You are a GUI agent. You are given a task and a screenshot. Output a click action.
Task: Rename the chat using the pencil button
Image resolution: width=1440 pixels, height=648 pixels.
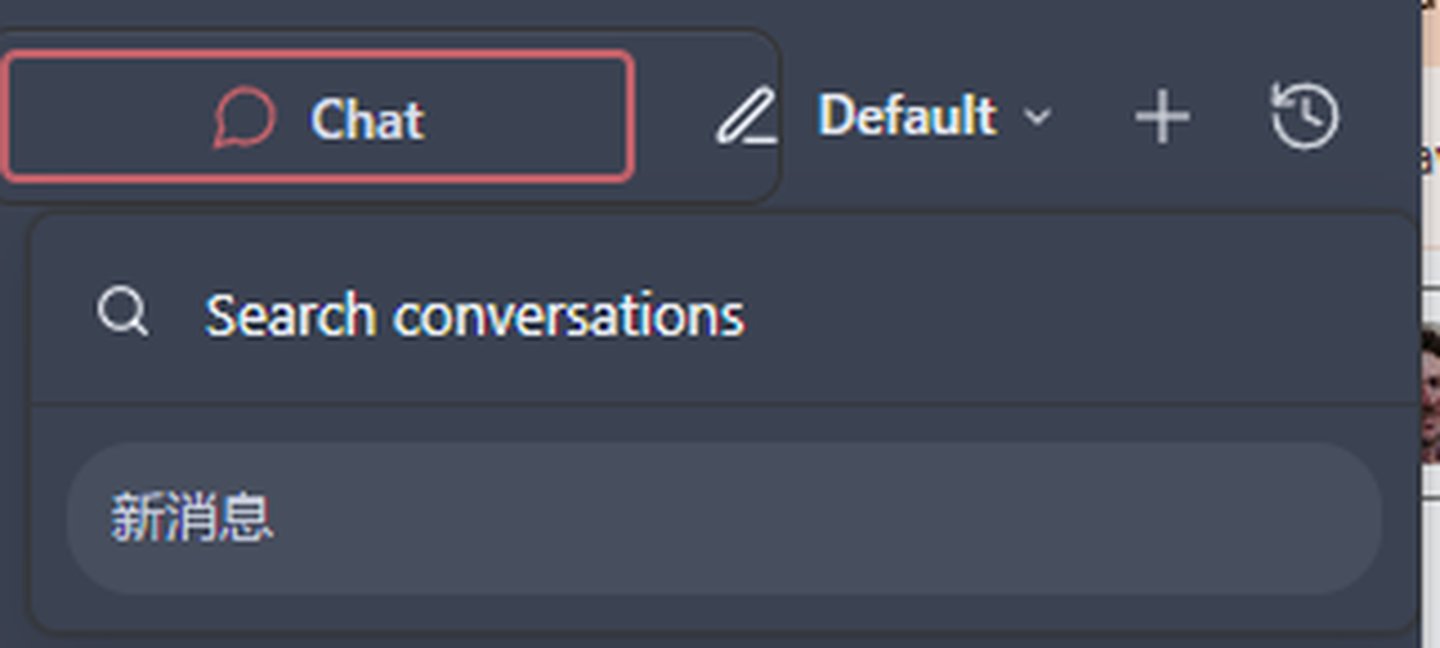747,117
